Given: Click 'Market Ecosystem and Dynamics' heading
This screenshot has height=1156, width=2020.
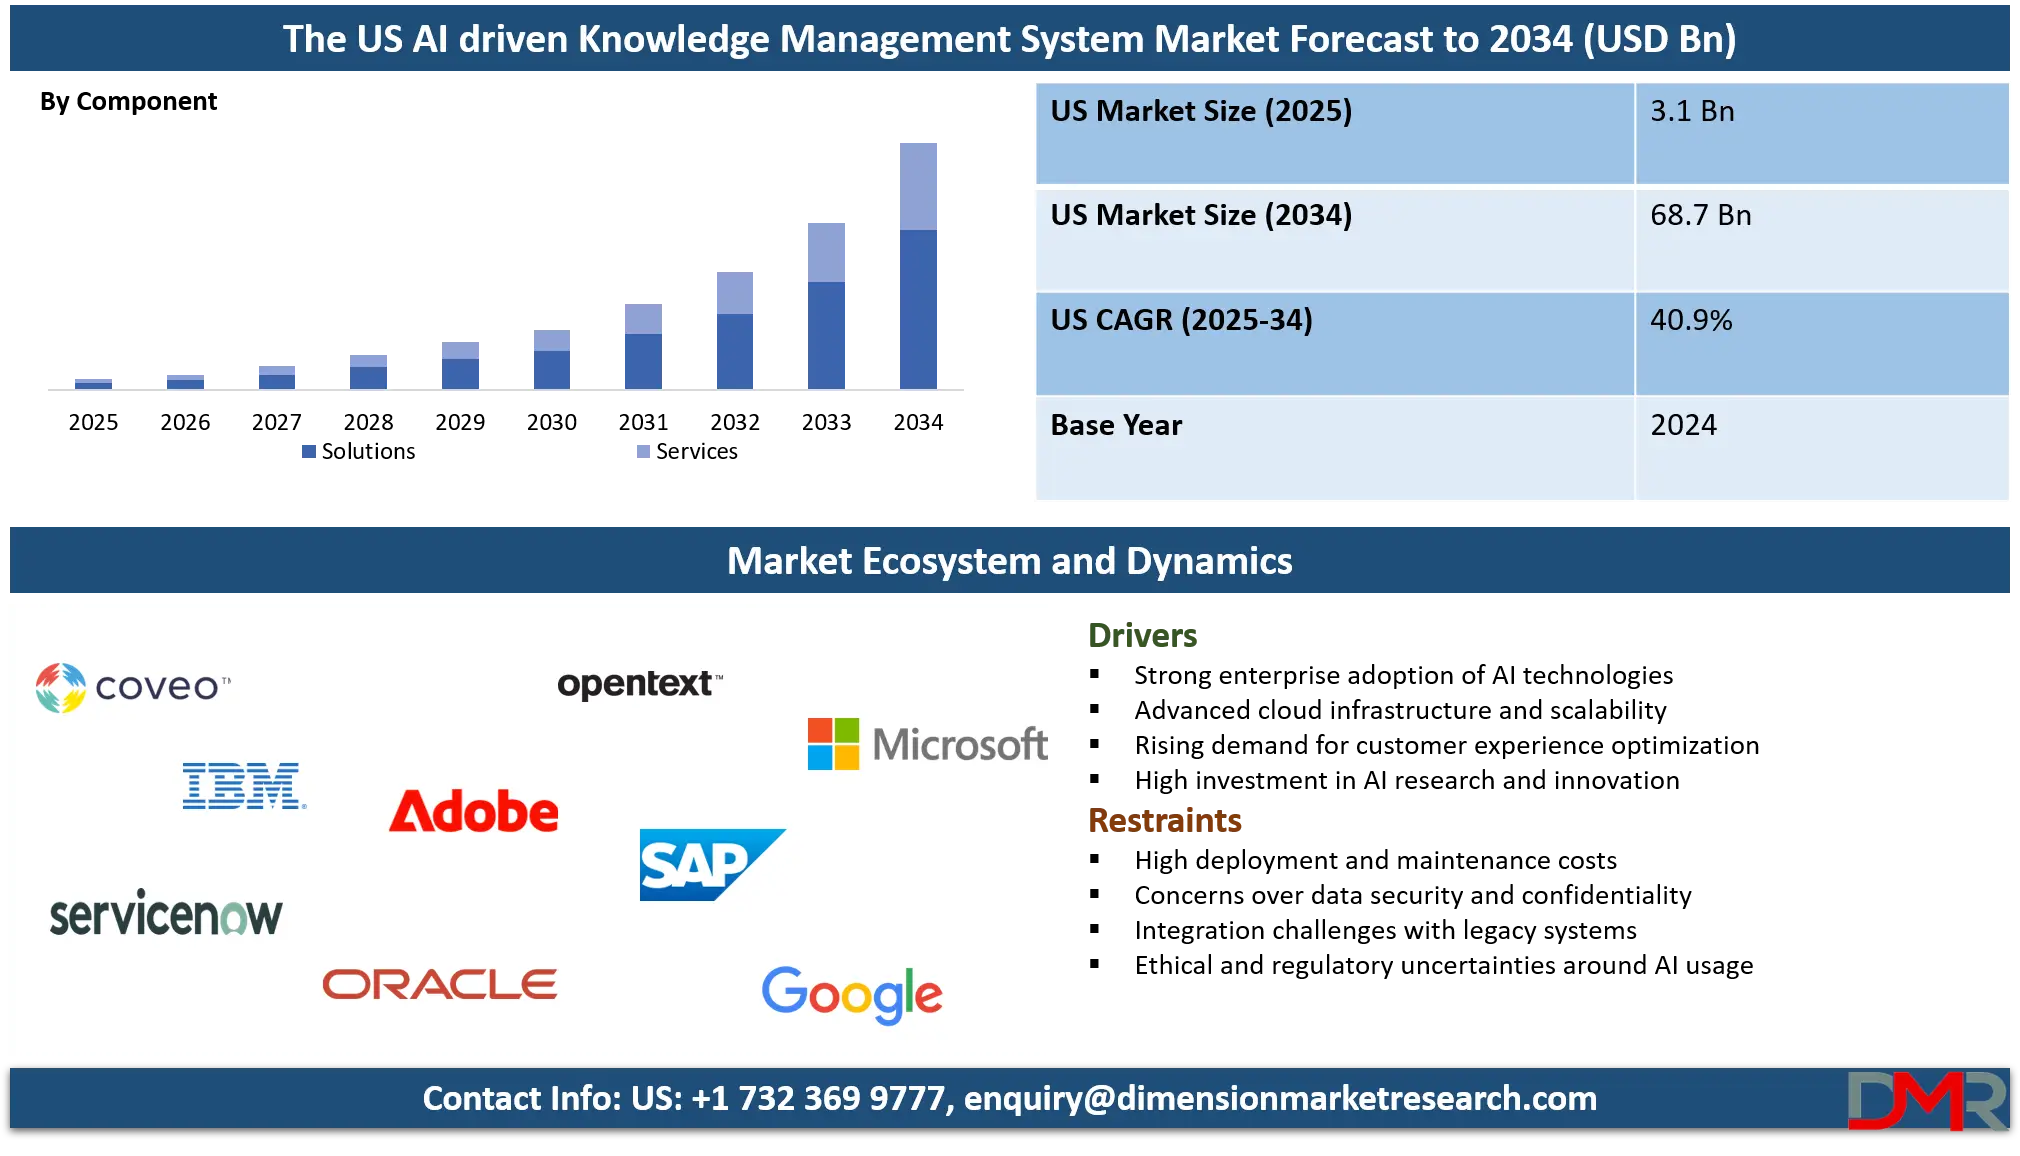Looking at the screenshot, I should (1010, 561).
